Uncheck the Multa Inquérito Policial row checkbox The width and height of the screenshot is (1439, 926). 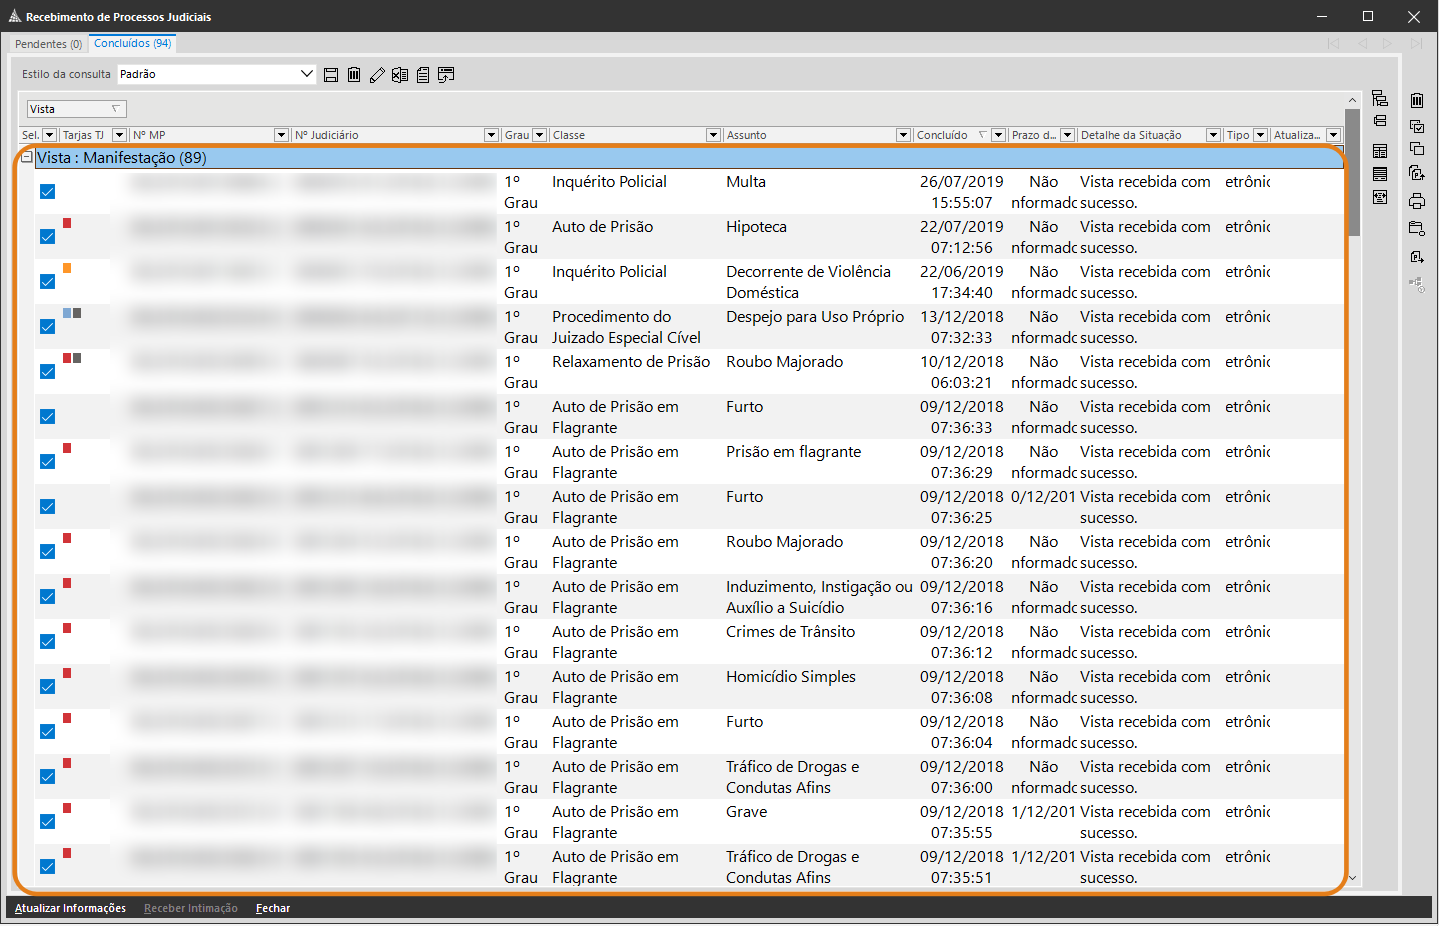47,192
